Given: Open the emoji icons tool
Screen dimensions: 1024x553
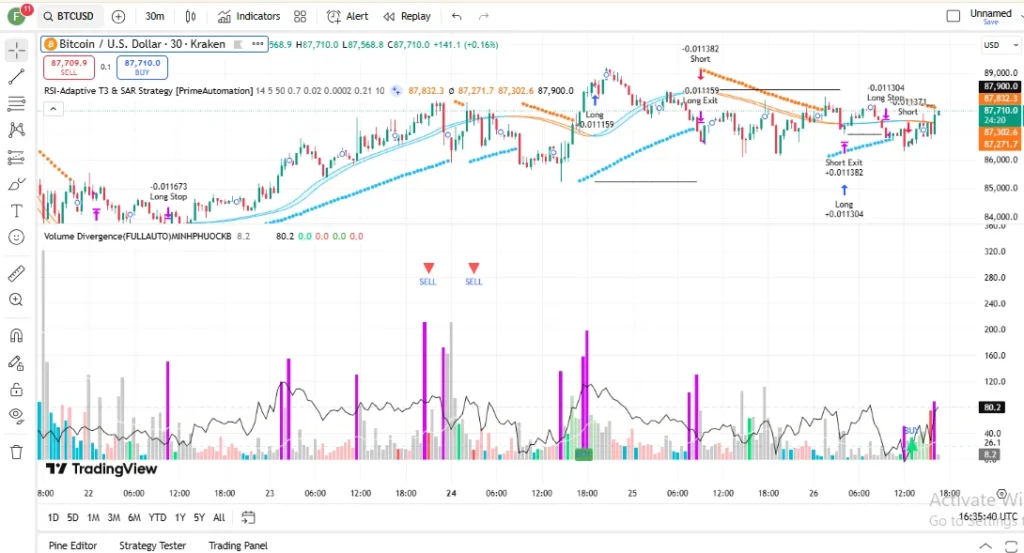Looking at the screenshot, I should 16,237.
